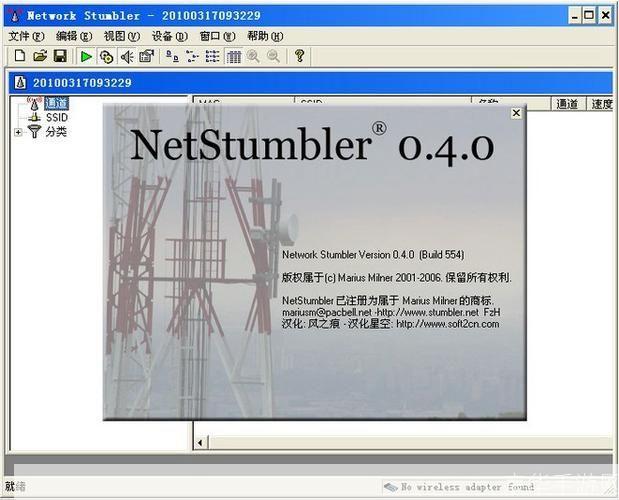Expand the 分类 tree node

tap(18, 132)
